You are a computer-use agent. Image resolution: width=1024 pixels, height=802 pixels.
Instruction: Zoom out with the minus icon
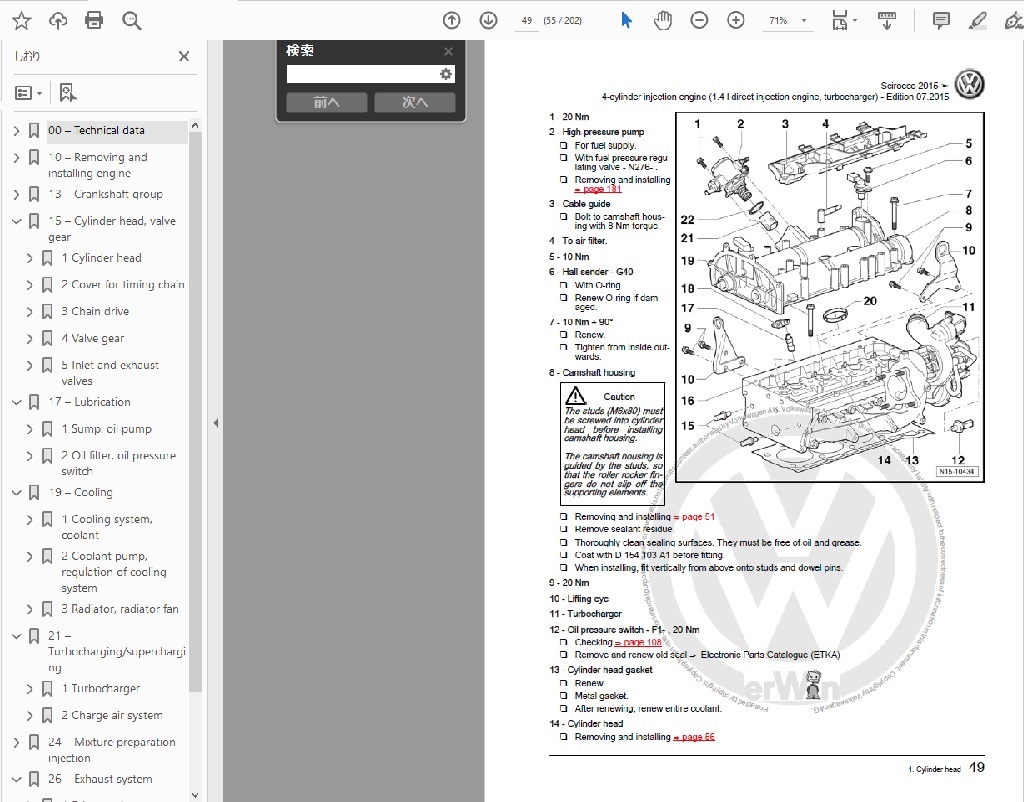click(699, 21)
